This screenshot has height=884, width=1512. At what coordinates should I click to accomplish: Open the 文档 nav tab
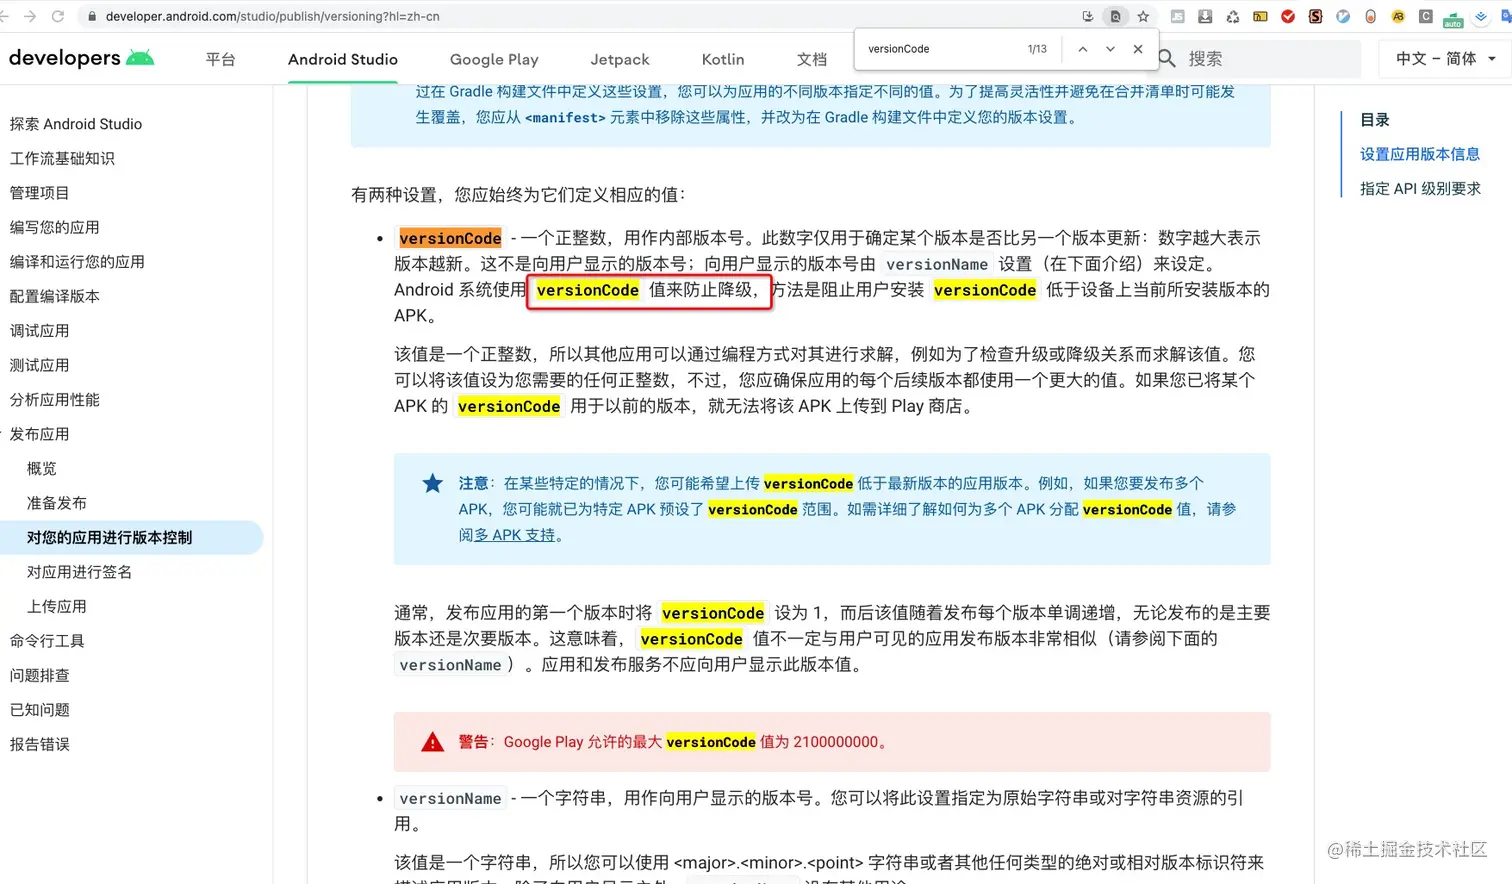pyautogui.click(x=812, y=59)
